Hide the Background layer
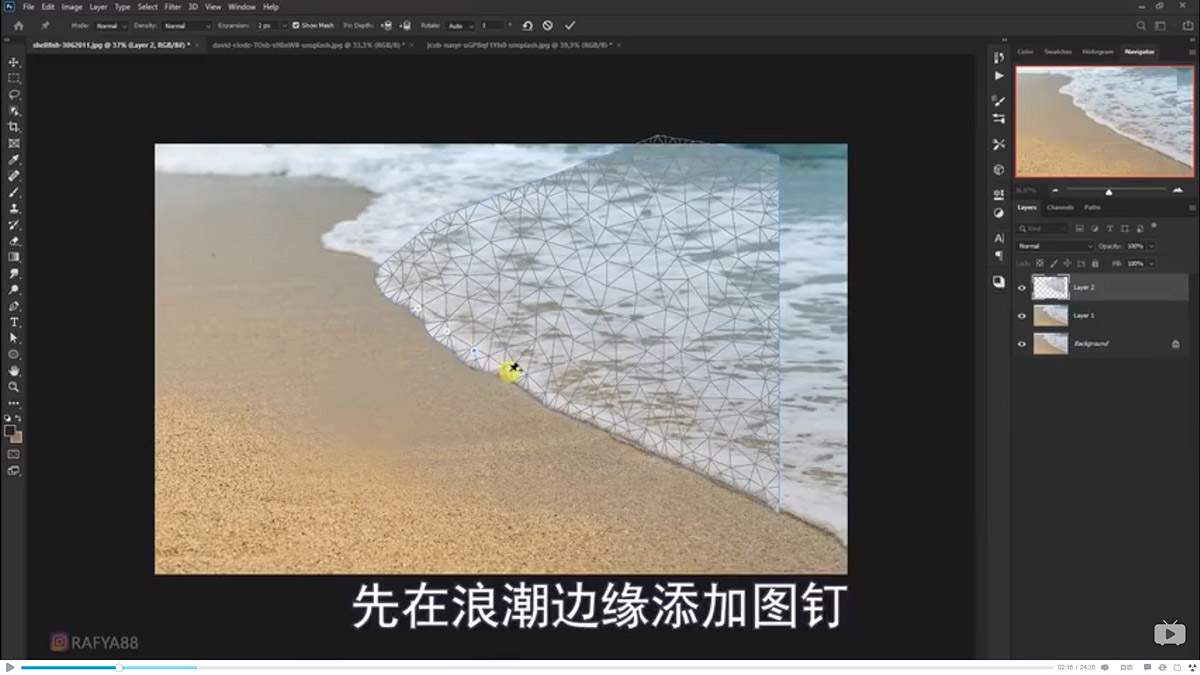The height and width of the screenshot is (675, 1200). (x=1021, y=344)
